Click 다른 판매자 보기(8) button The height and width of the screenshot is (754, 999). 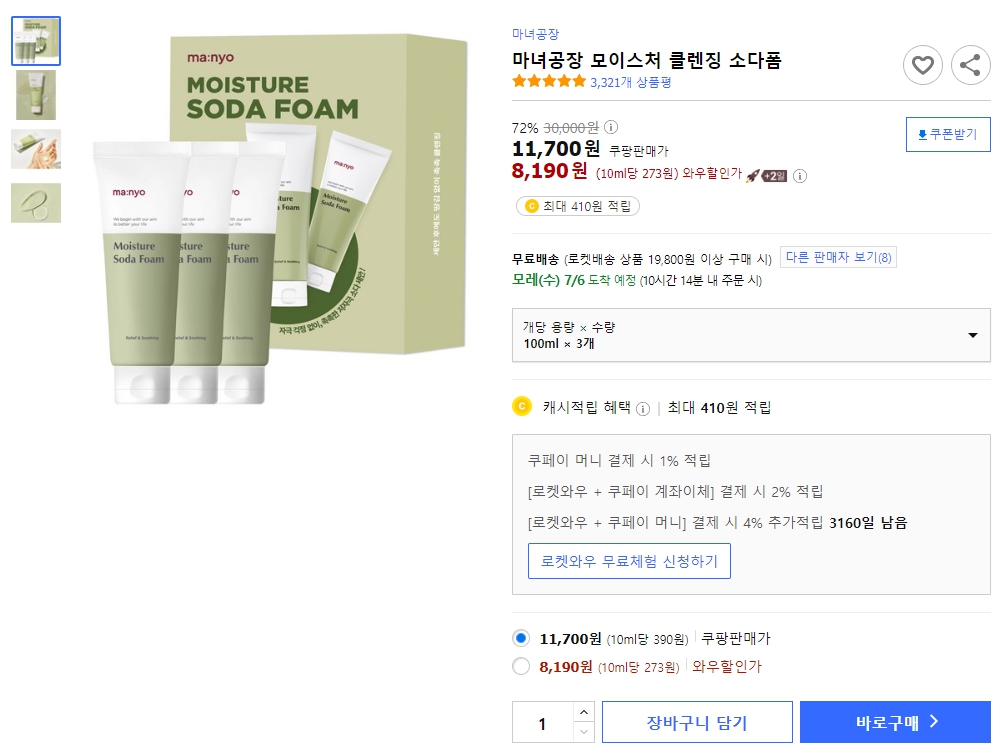[838, 257]
